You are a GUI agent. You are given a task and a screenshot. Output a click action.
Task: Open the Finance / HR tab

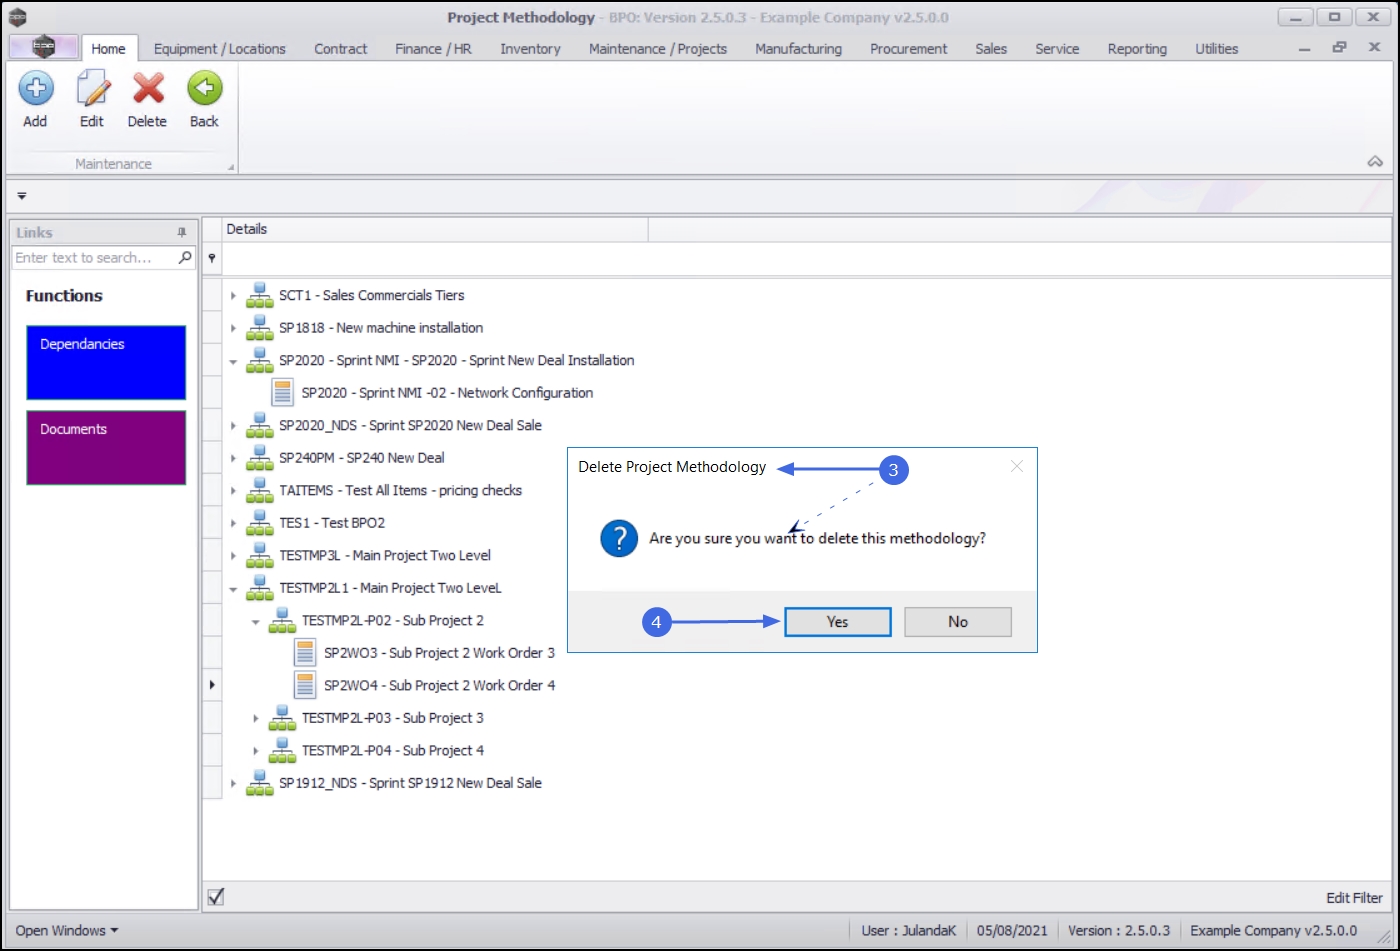[x=433, y=48]
